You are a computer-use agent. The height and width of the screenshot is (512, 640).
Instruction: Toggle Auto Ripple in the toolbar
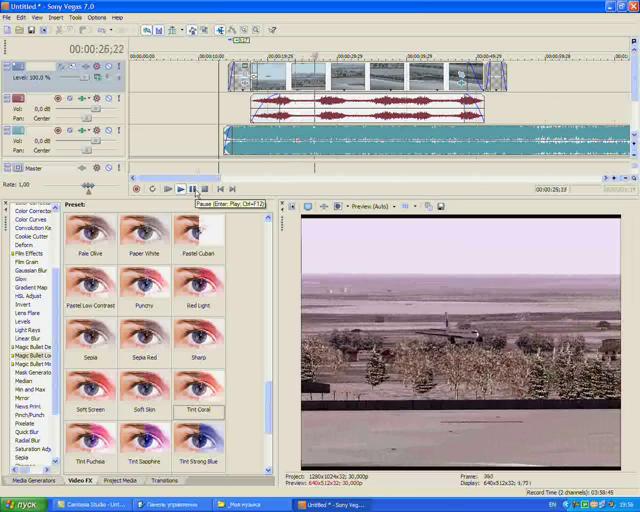pyautogui.click(x=172, y=30)
